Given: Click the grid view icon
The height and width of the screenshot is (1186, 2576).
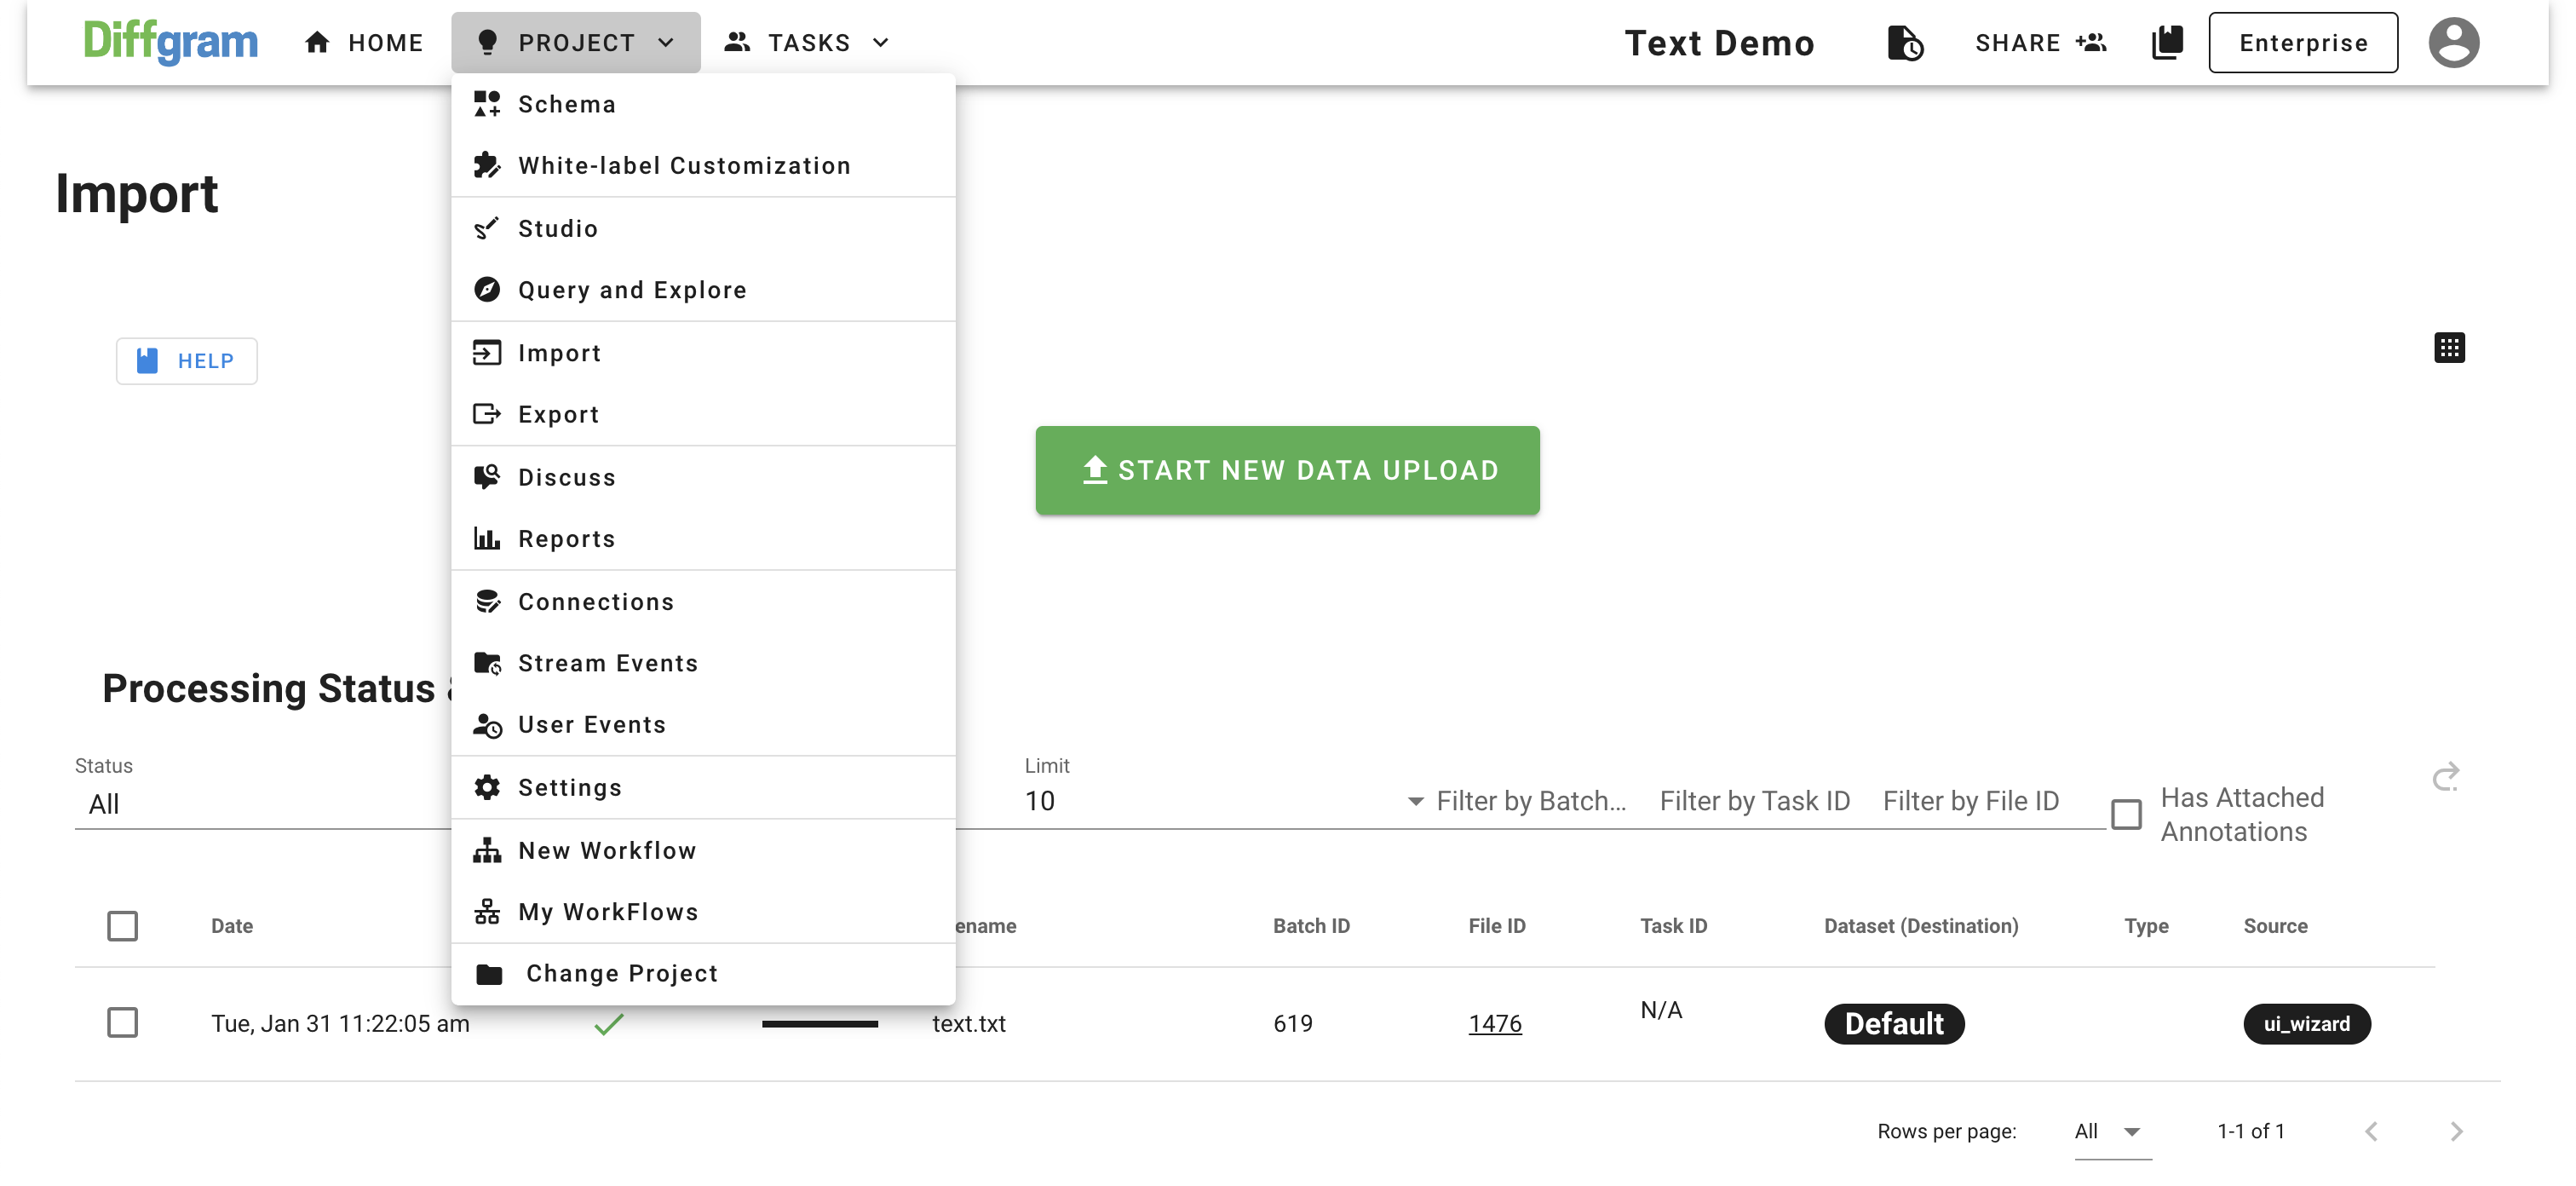Looking at the screenshot, I should 2448,348.
